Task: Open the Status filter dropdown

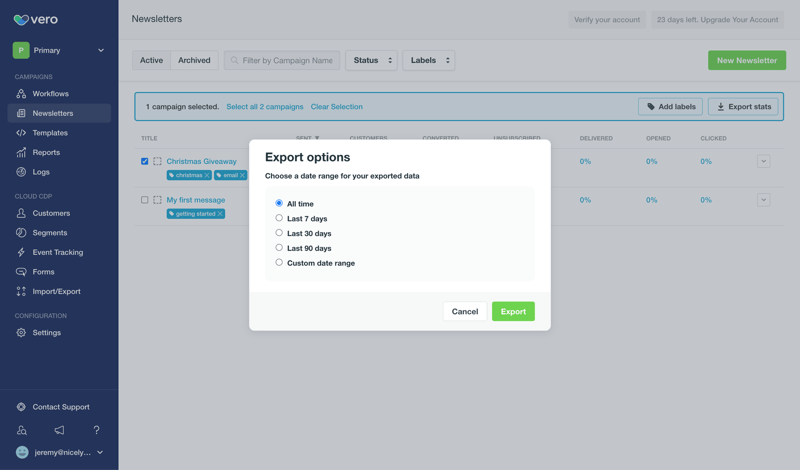Action: click(x=371, y=60)
